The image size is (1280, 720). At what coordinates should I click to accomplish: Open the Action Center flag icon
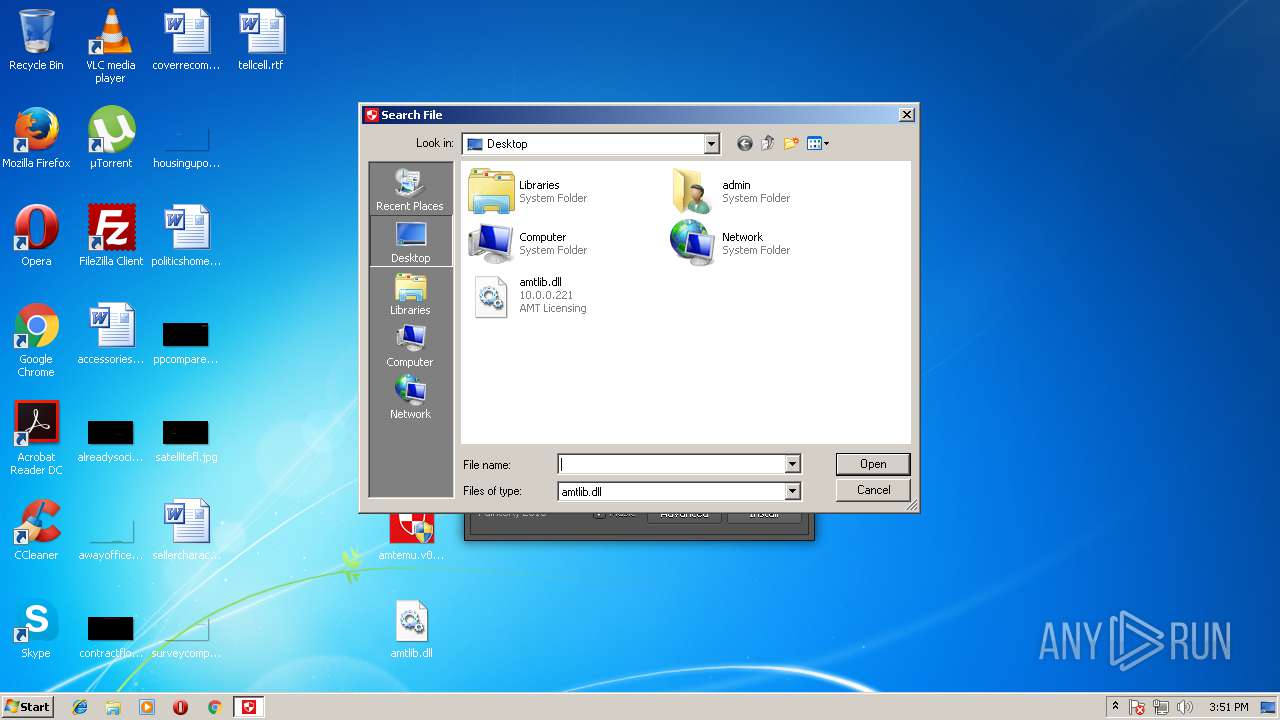1138,707
